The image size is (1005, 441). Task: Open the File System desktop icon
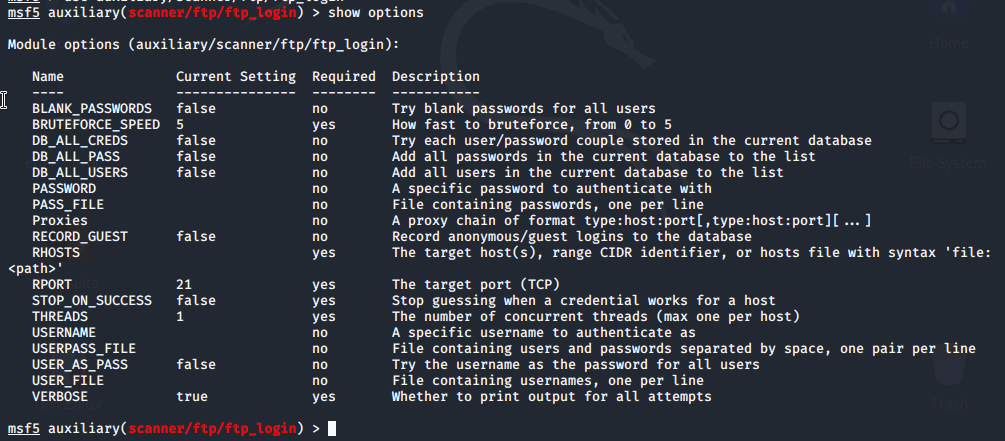click(948, 138)
